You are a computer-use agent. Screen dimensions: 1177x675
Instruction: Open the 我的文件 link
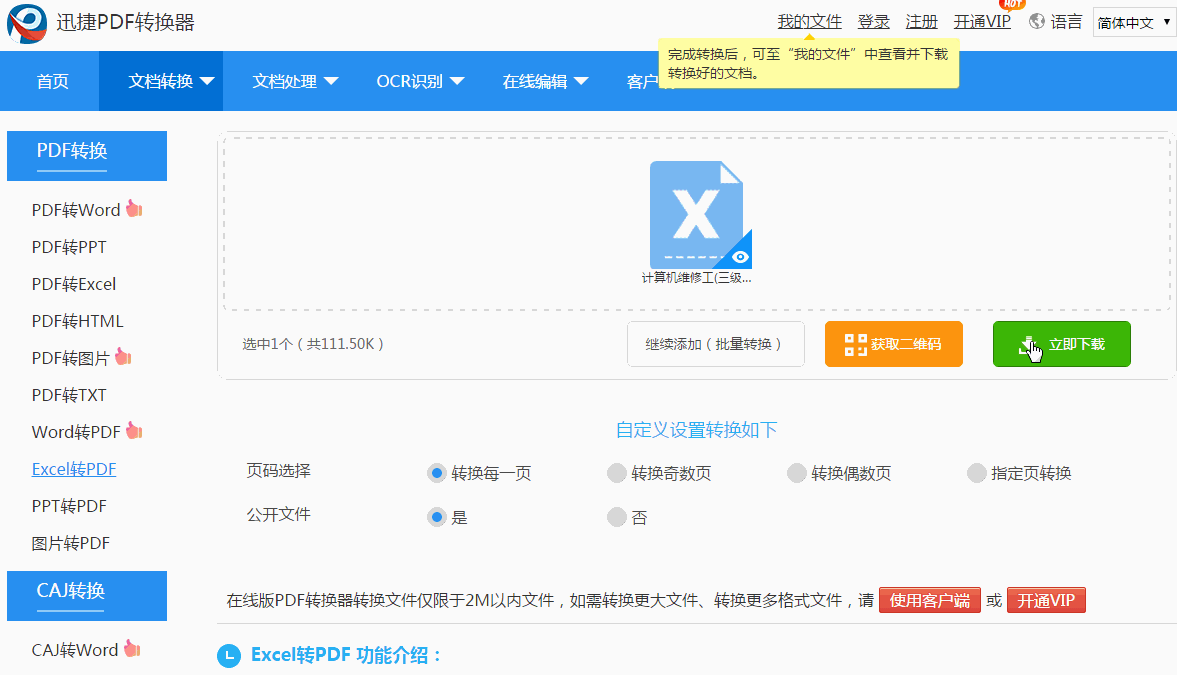(x=809, y=20)
